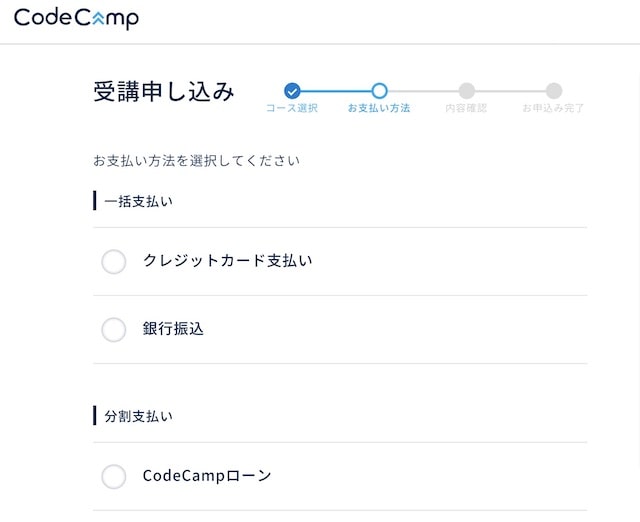This screenshot has height=522, width=640.
Task: Select クレジットカード支払い radio button
Action: click(113, 262)
